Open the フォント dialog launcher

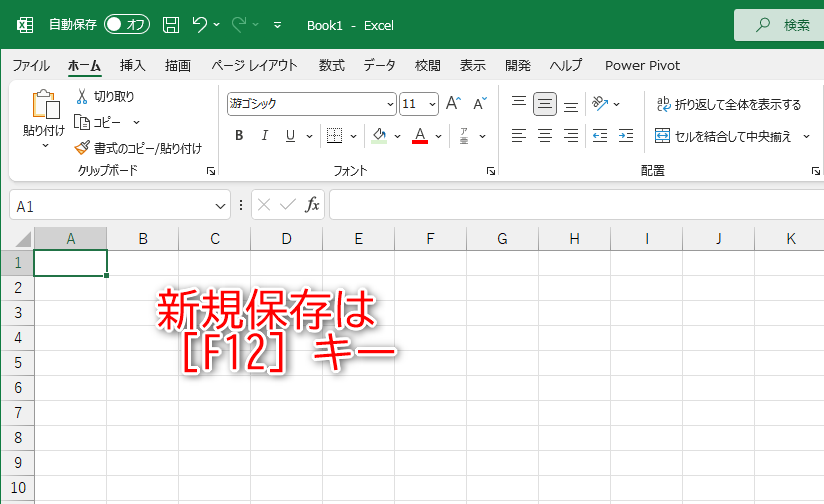[x=491, y=171]
